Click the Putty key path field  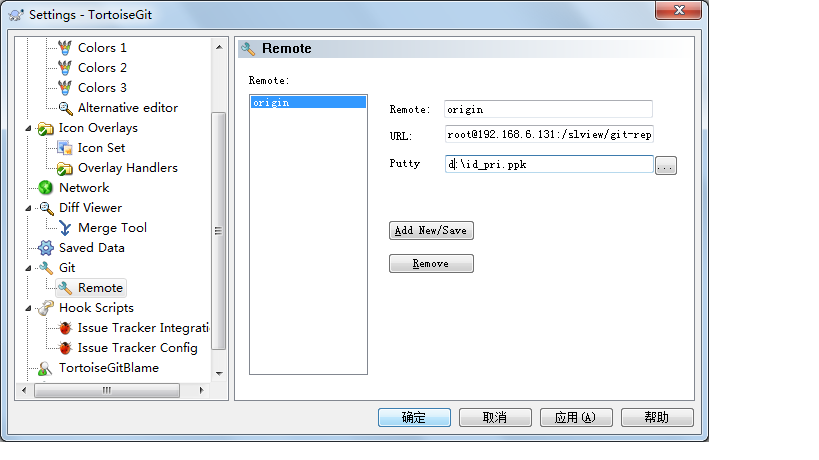[549, 164]
